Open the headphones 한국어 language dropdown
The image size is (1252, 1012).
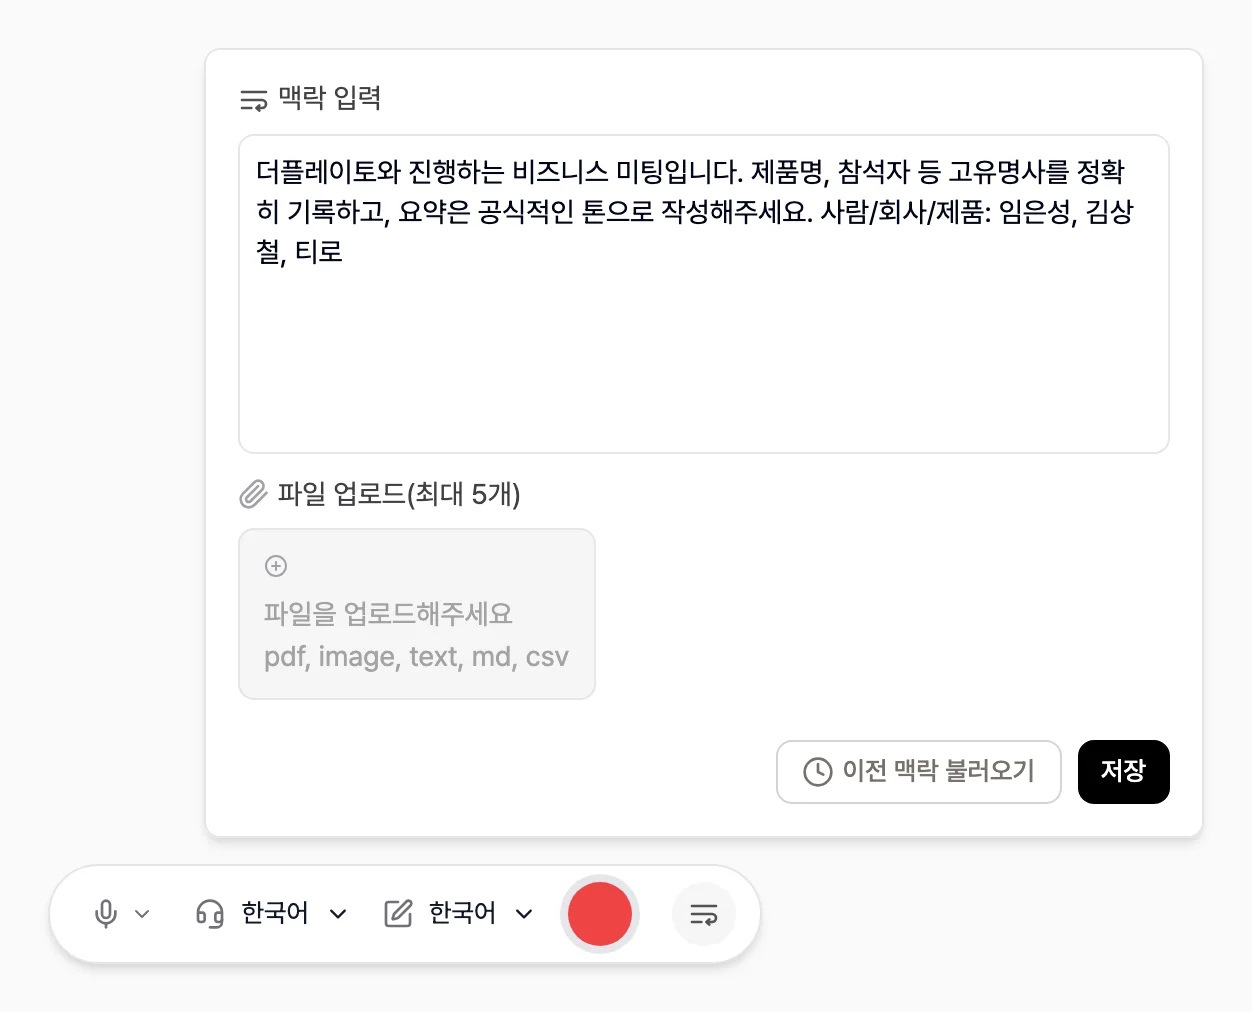295,914
